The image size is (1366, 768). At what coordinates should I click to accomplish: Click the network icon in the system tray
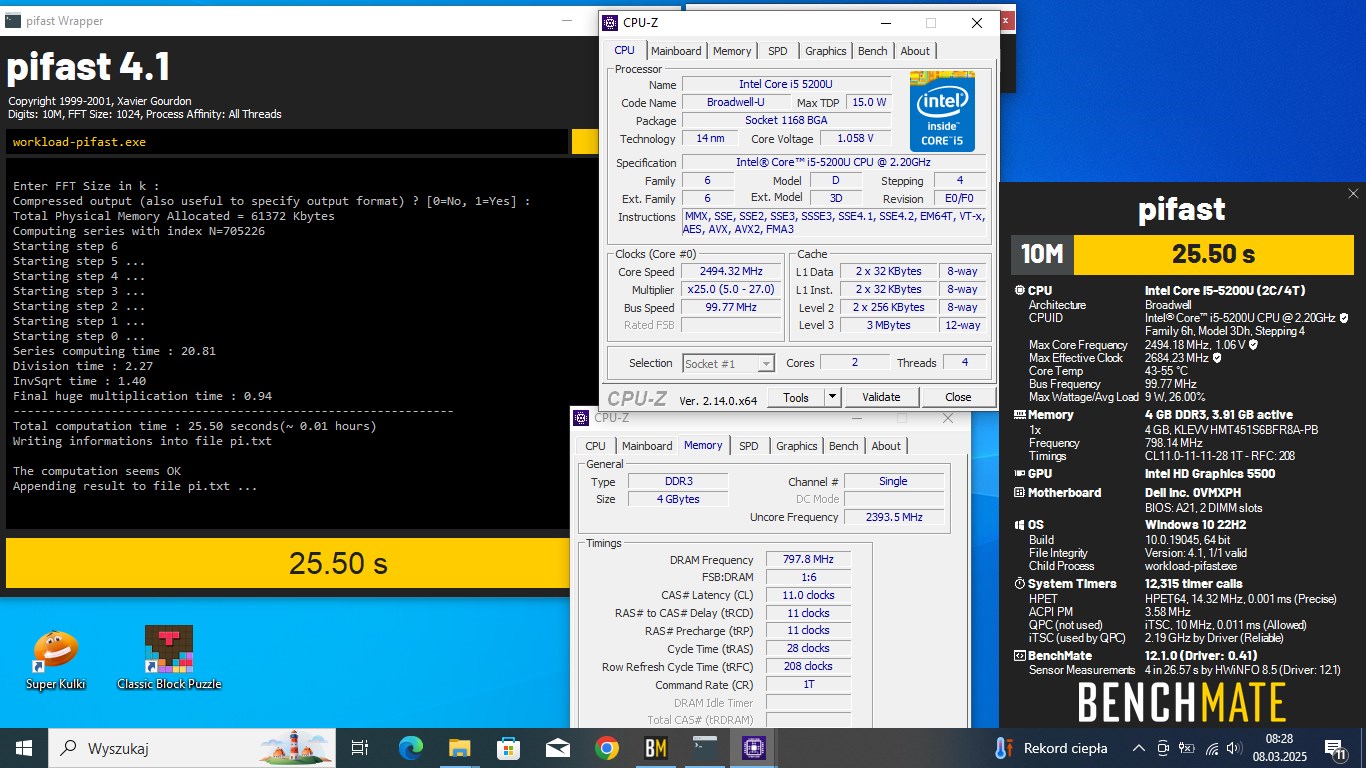point(1212,748)
